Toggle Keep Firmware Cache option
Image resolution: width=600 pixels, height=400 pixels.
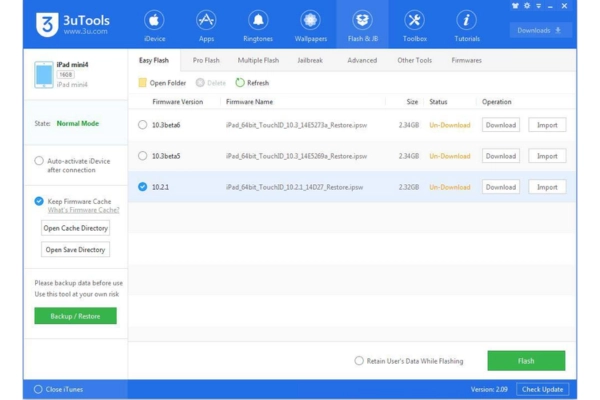[39, 201]
